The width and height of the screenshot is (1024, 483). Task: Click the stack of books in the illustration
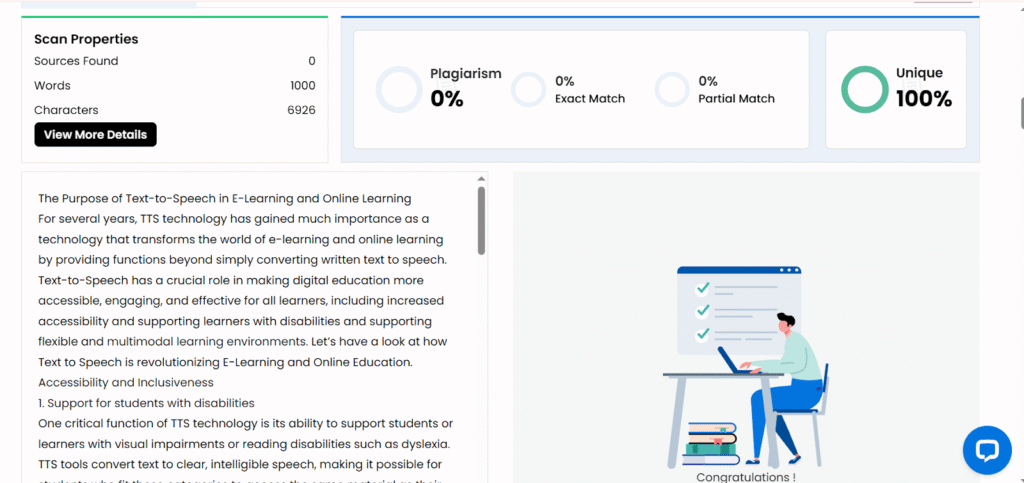[x=710, y=441]
